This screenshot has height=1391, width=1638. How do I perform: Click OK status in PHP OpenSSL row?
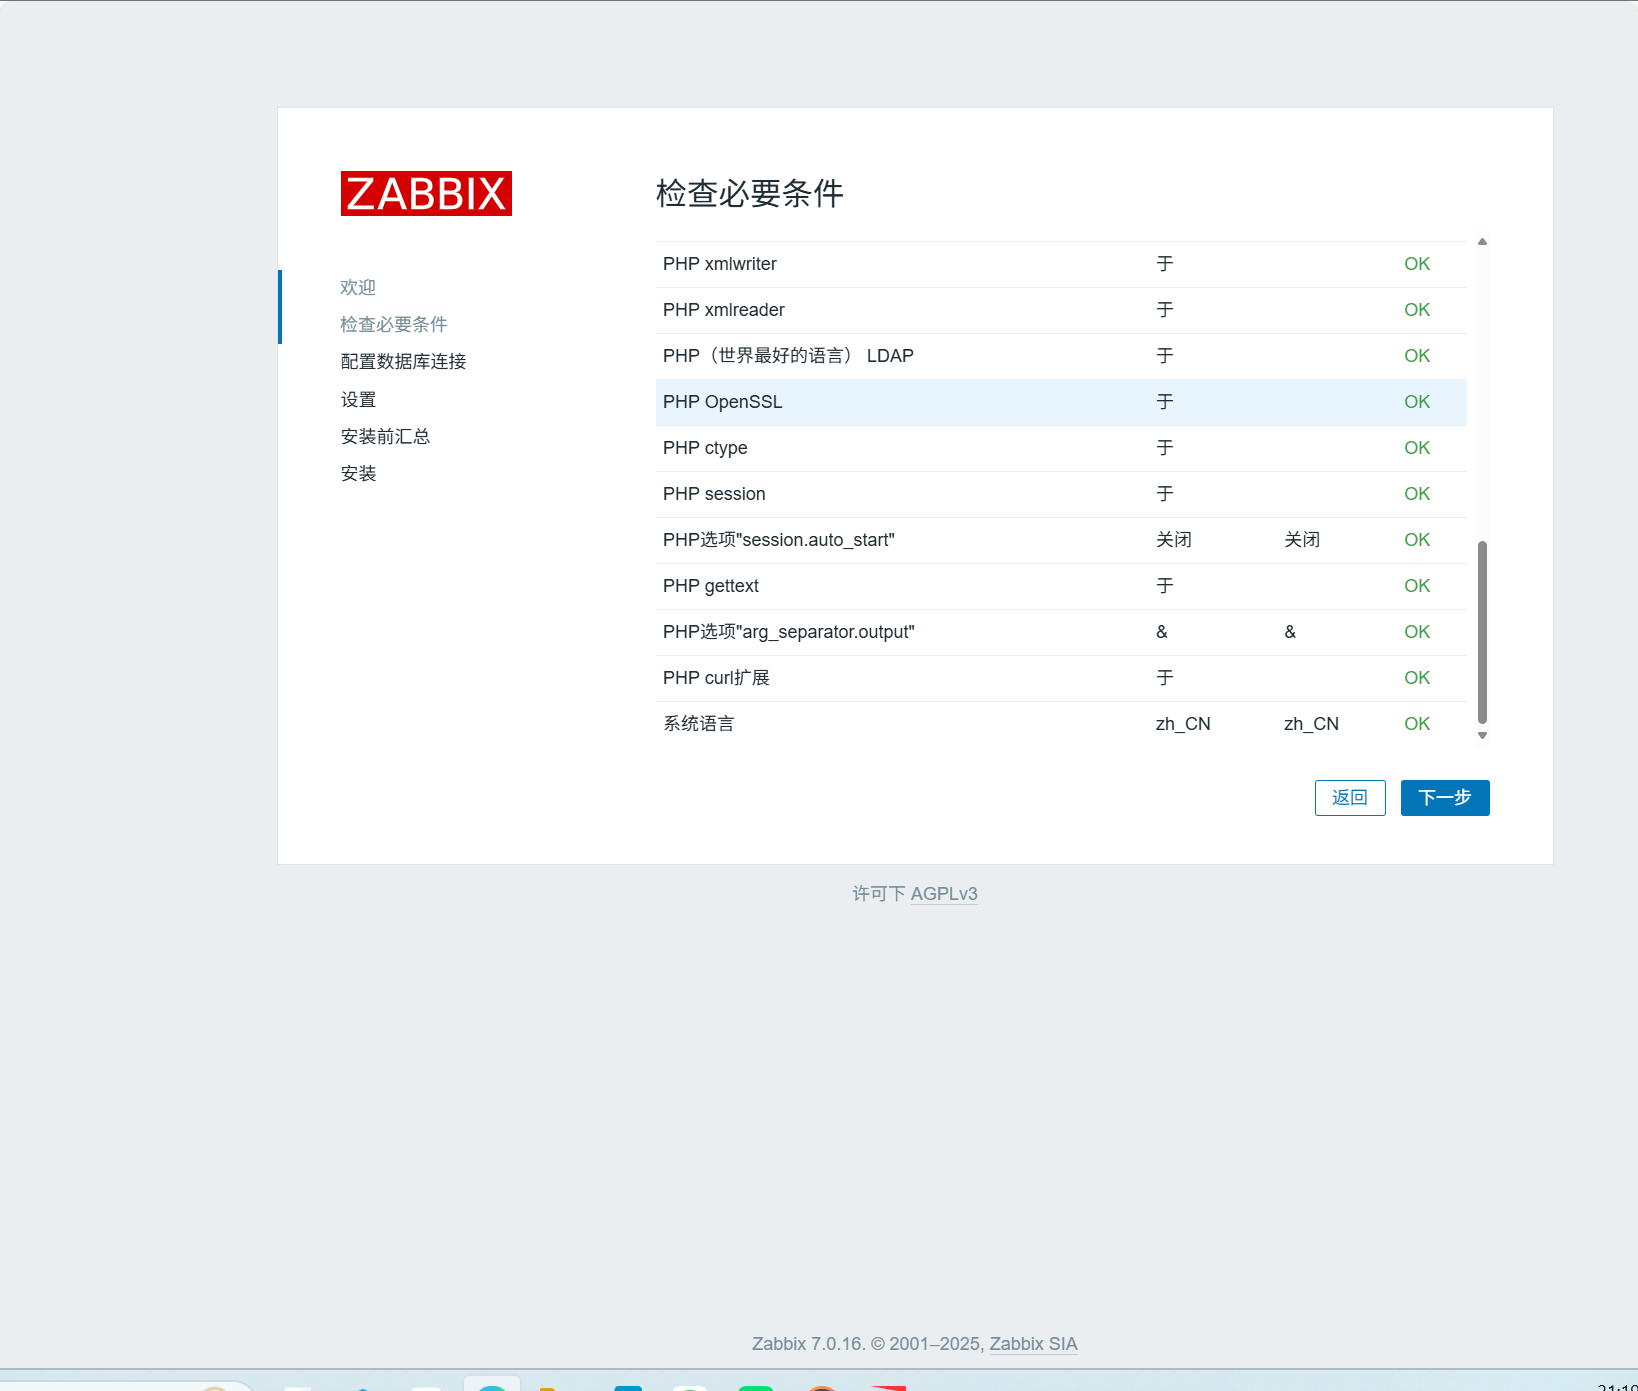point(1417,402)
